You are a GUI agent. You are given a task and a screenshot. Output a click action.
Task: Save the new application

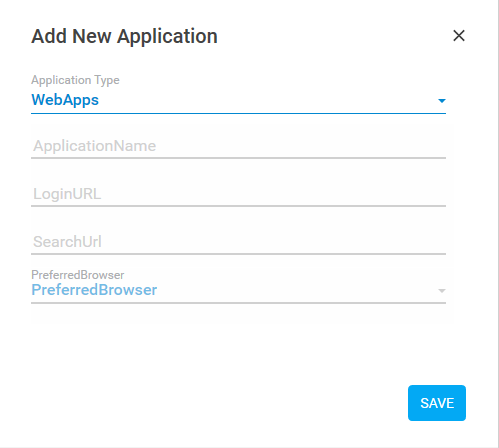(437, 403)
